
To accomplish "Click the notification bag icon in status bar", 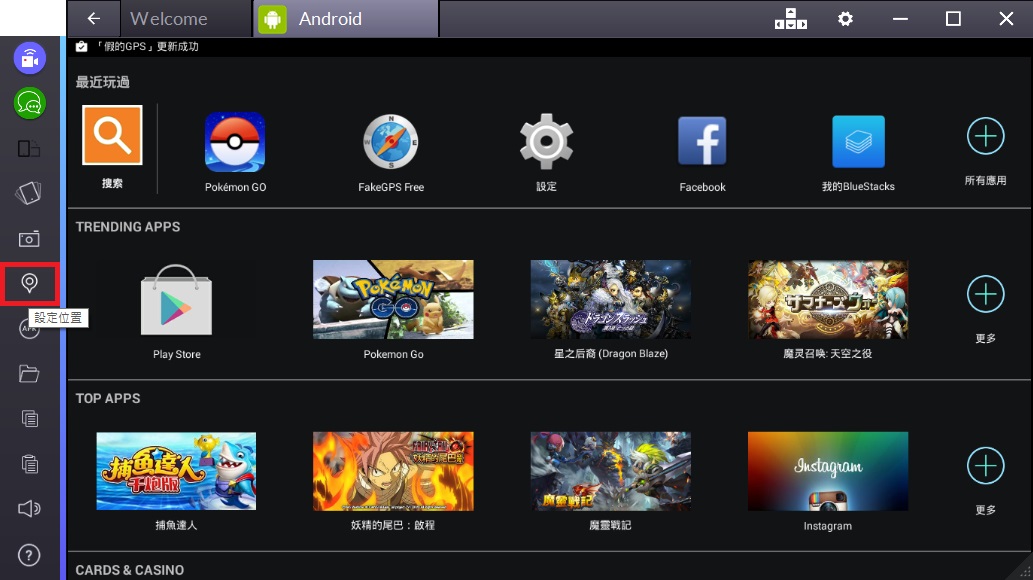I will click(x=82, y=46).
